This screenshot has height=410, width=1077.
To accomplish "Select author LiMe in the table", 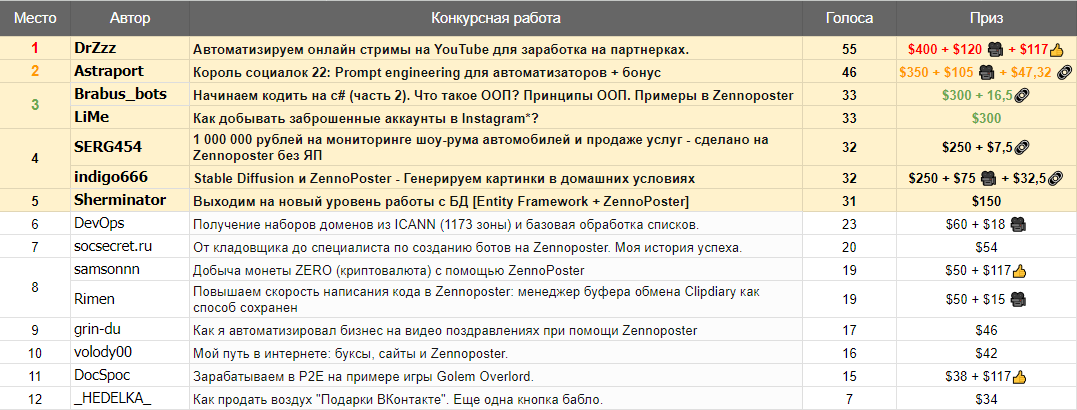I will 92,118.
